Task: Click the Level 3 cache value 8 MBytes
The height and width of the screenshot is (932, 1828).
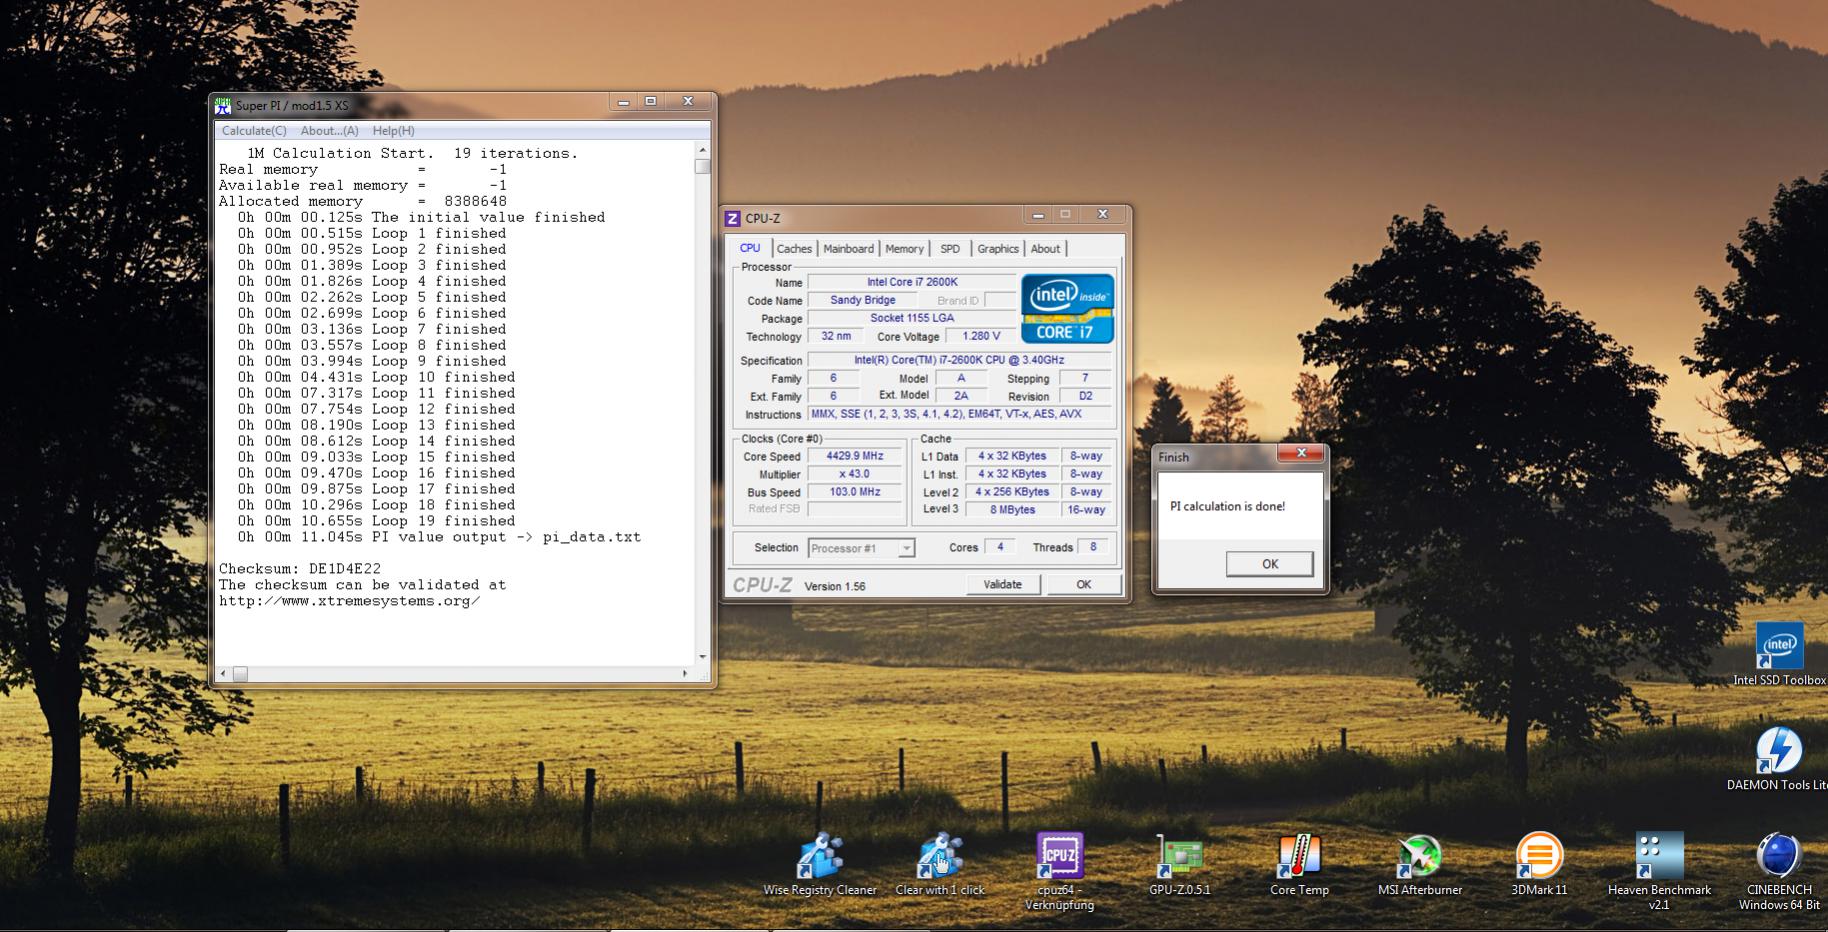Action: [1012, 510]
